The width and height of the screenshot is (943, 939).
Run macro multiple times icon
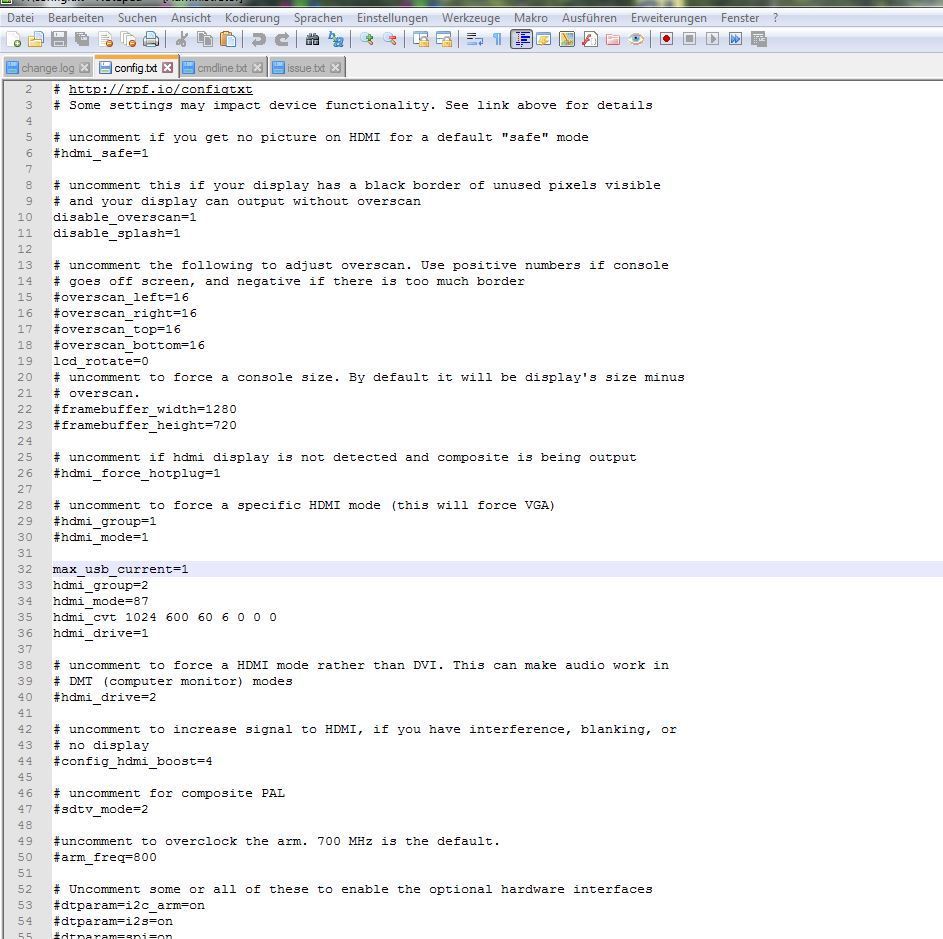[x=736, y=40]
